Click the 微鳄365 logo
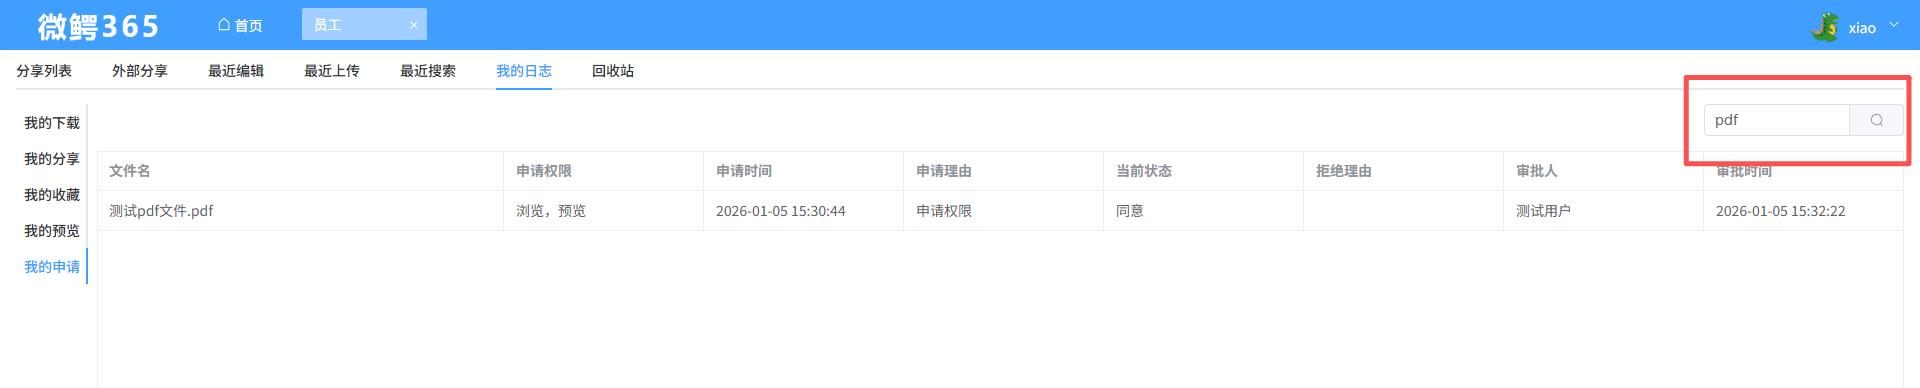This screenshot has width=1920, height=388. 98,26
